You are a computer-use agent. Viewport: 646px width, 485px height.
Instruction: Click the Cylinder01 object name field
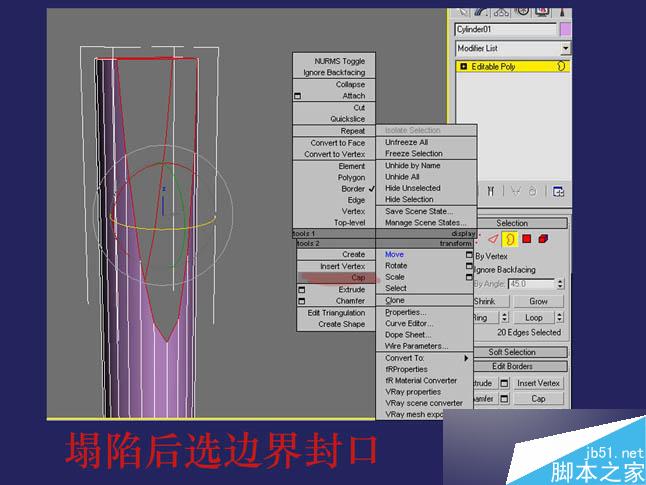(506, 29)
